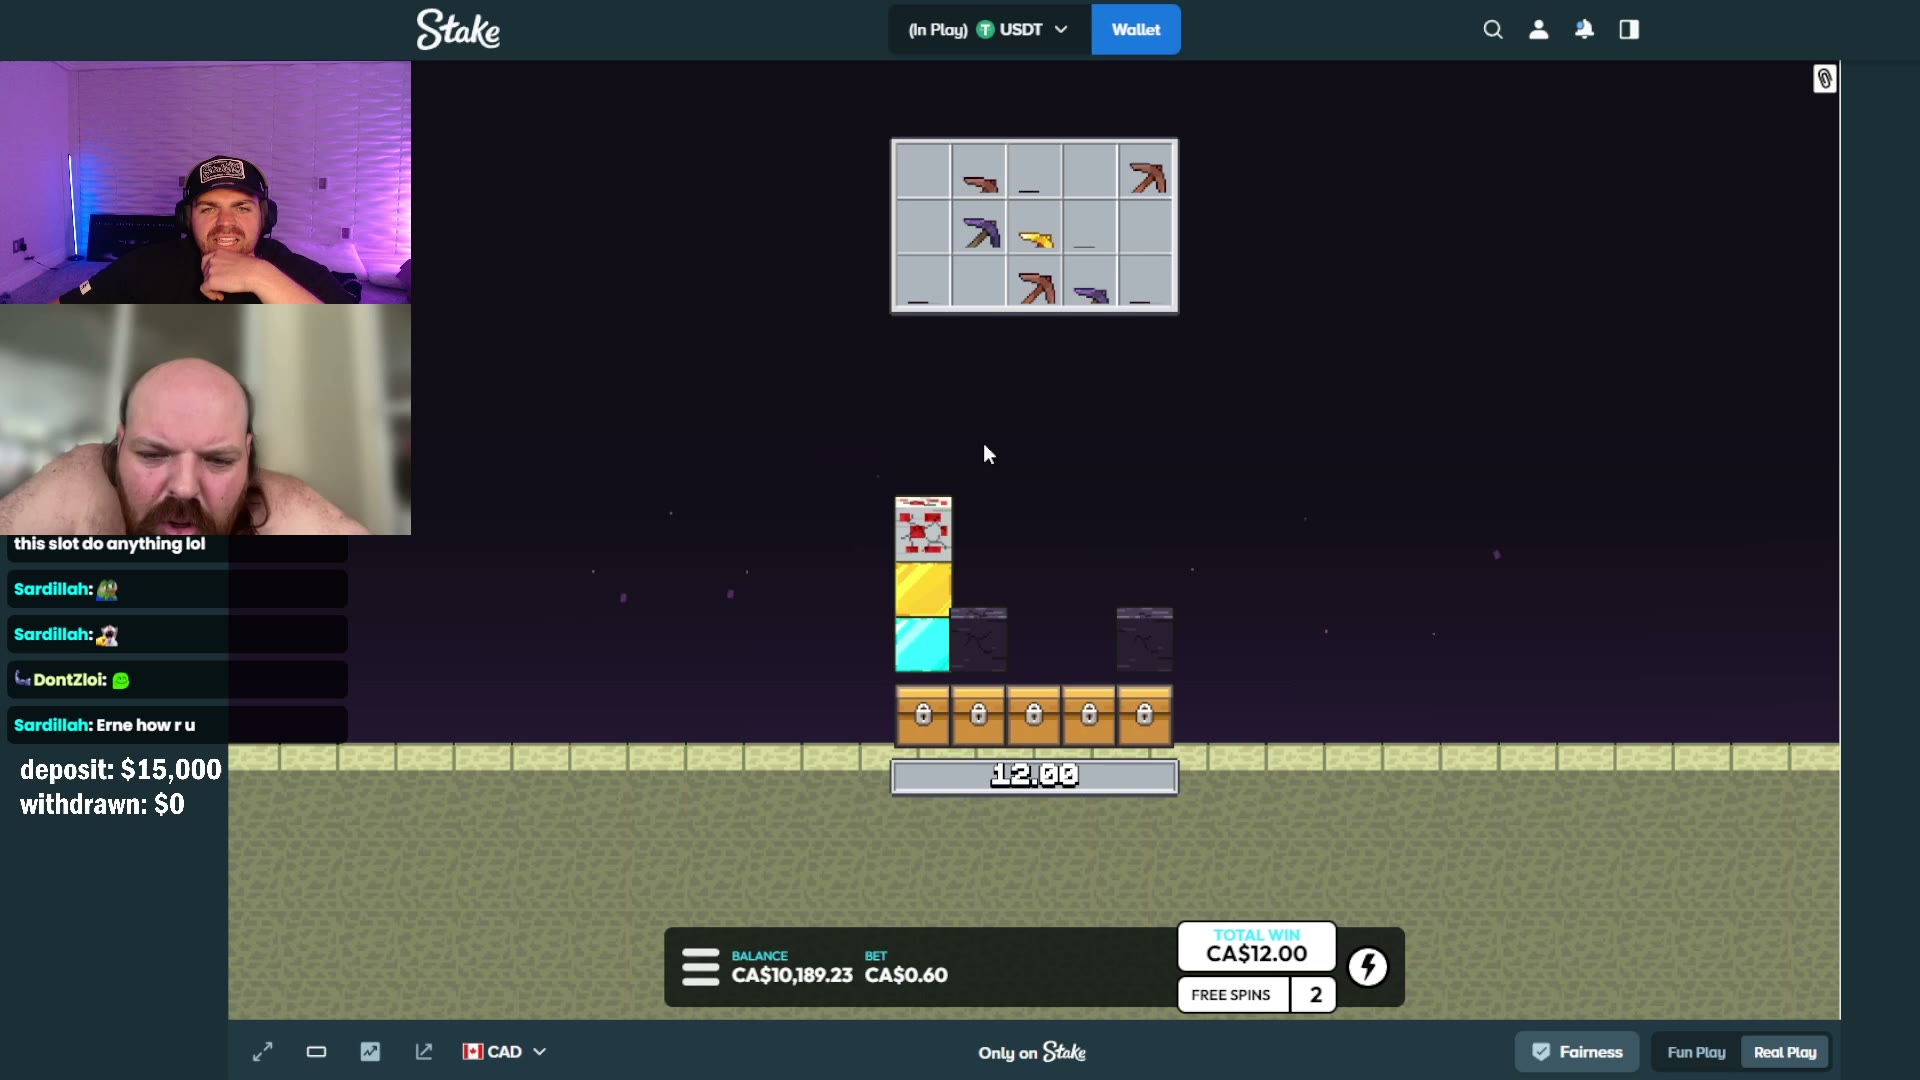This screenshot has width=1920, height=1080.
Task: Open the notifications bell icon
Action: (x=1584, y=30)
